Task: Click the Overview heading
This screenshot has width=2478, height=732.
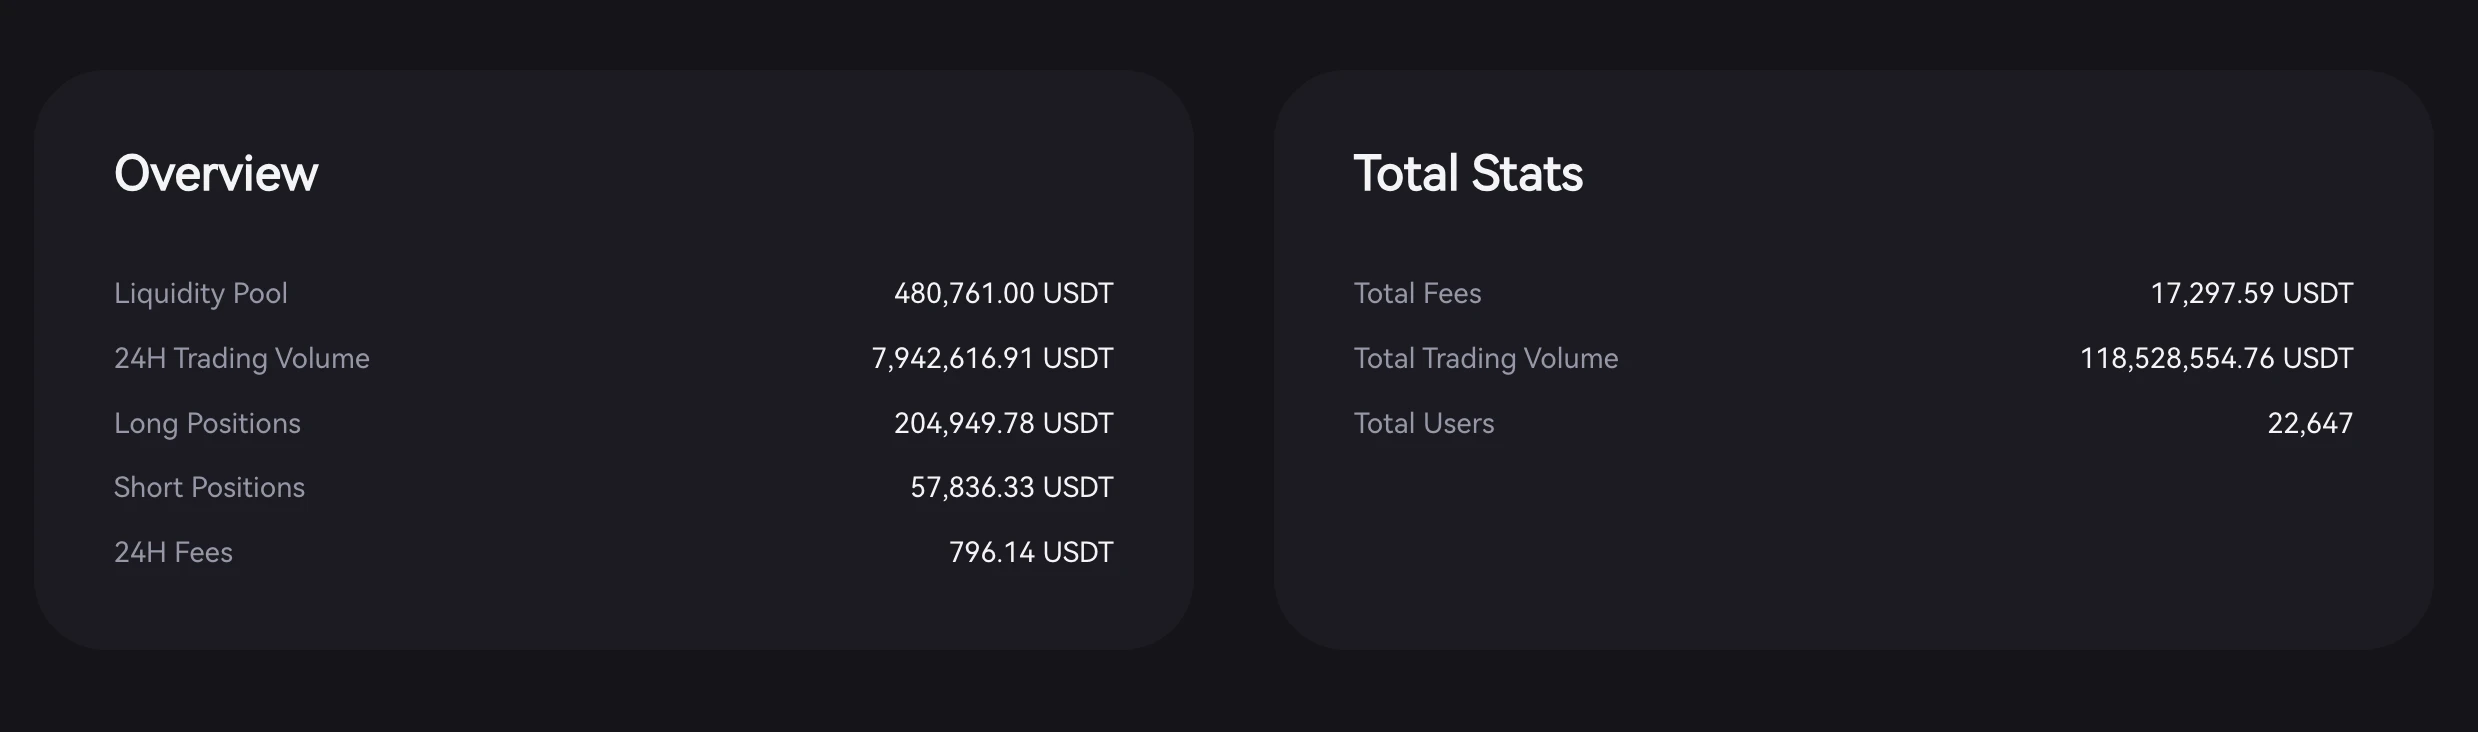Action: coord(216,174)
